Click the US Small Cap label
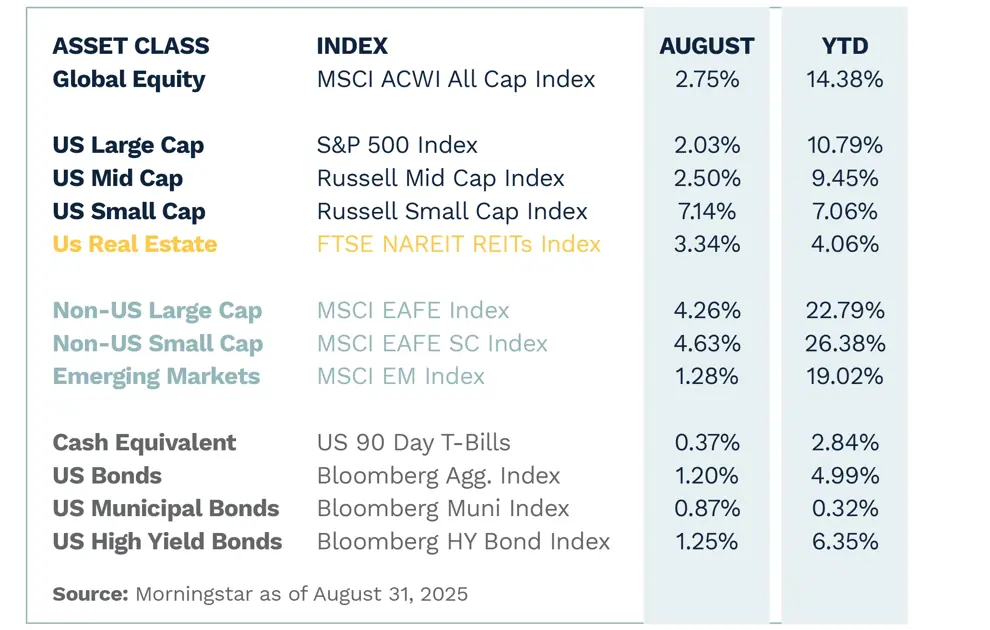The image size is (990, 630). [129, 211]
